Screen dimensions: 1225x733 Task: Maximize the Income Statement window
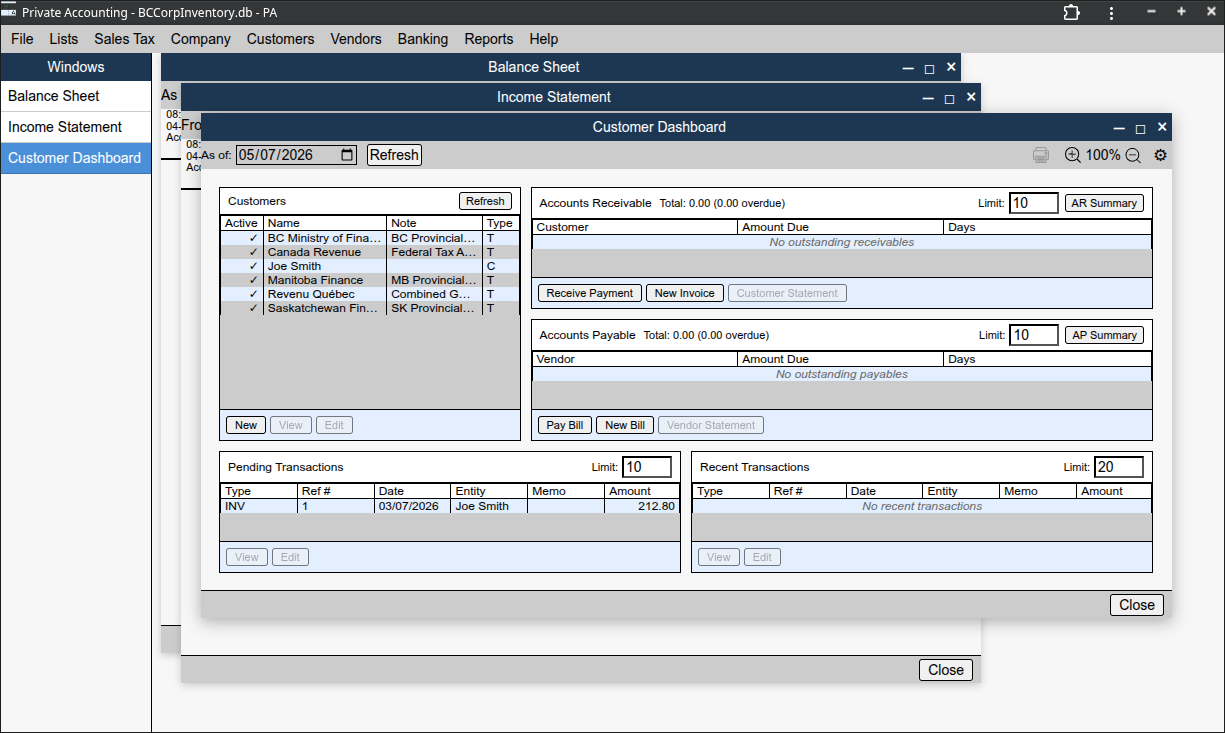[950, 98]
